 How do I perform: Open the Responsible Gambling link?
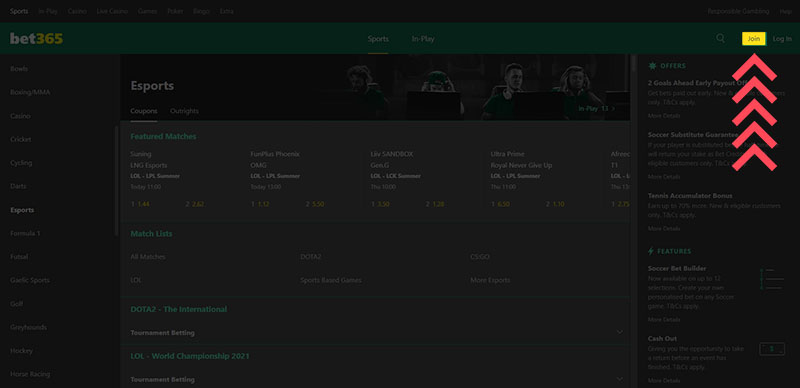pos(738,11)
